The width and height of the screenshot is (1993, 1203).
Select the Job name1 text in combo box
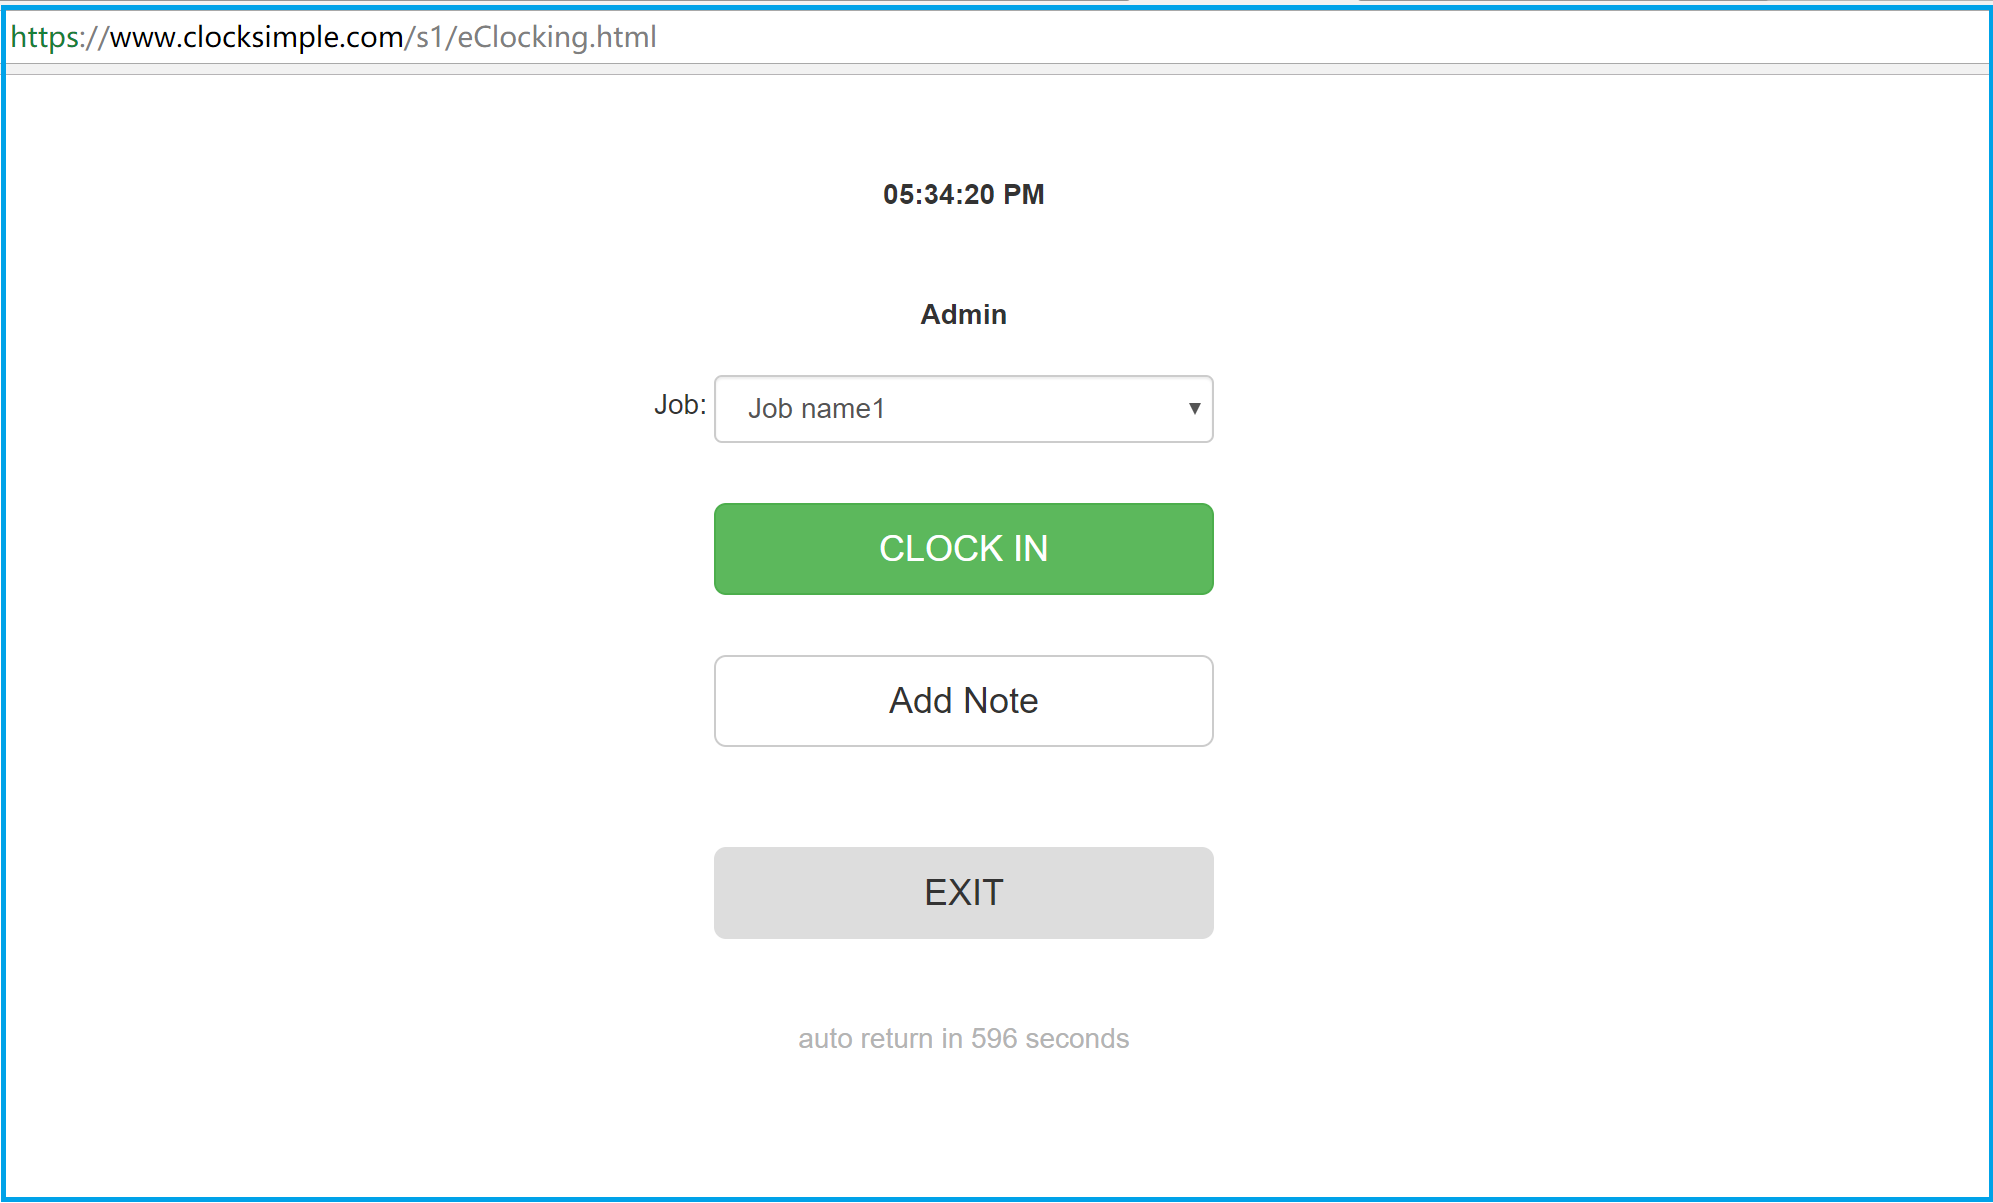pyautogui.click(x=816, y=409)
